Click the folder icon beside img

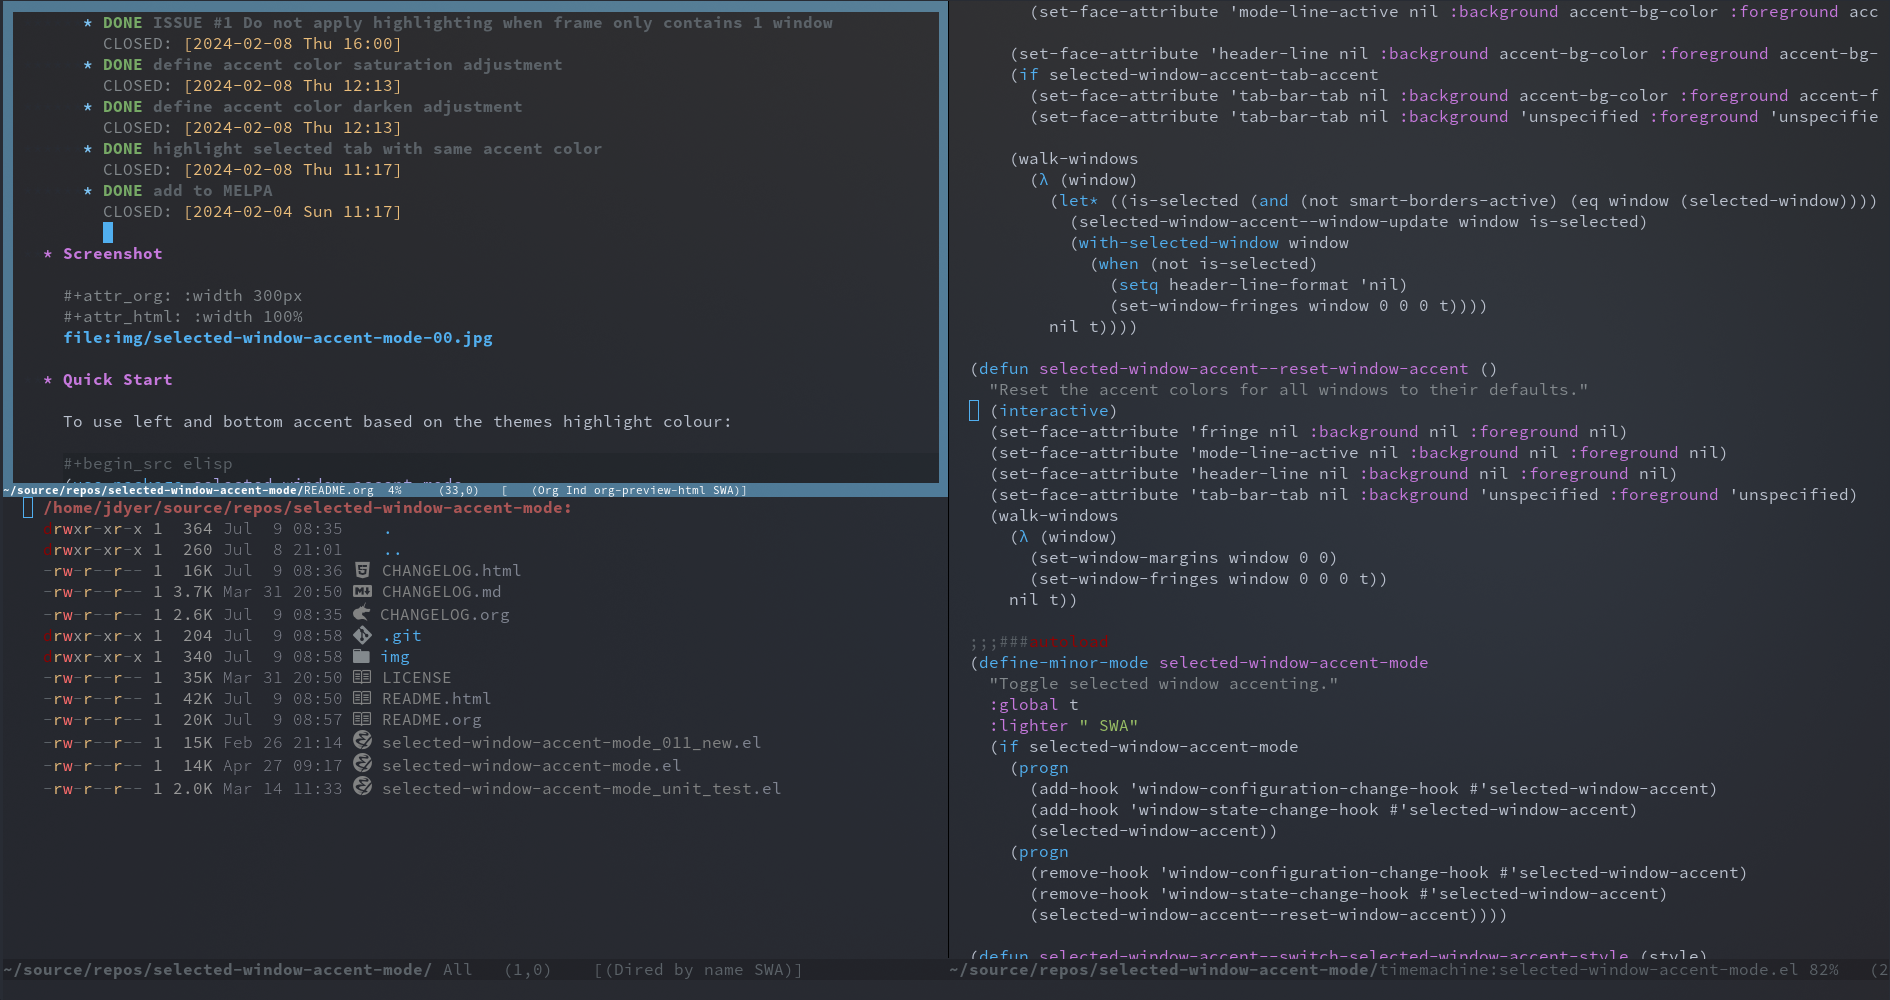361,656
